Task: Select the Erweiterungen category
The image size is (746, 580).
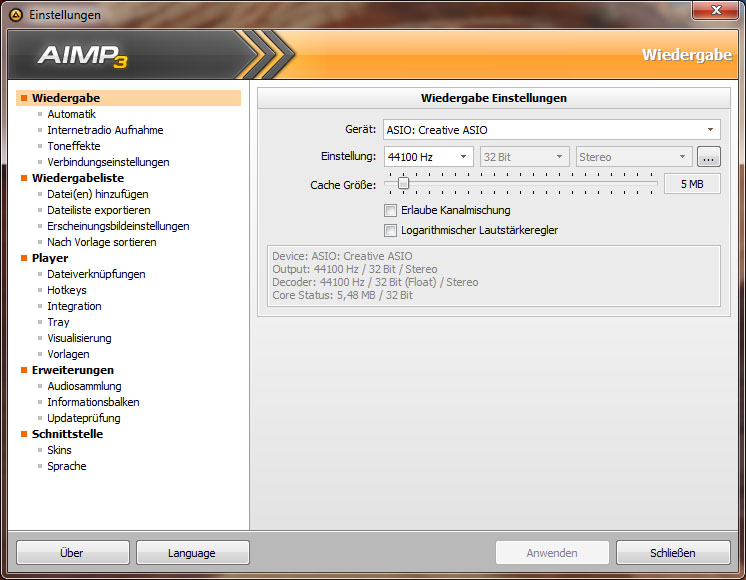Action: [x=73, y=370]
